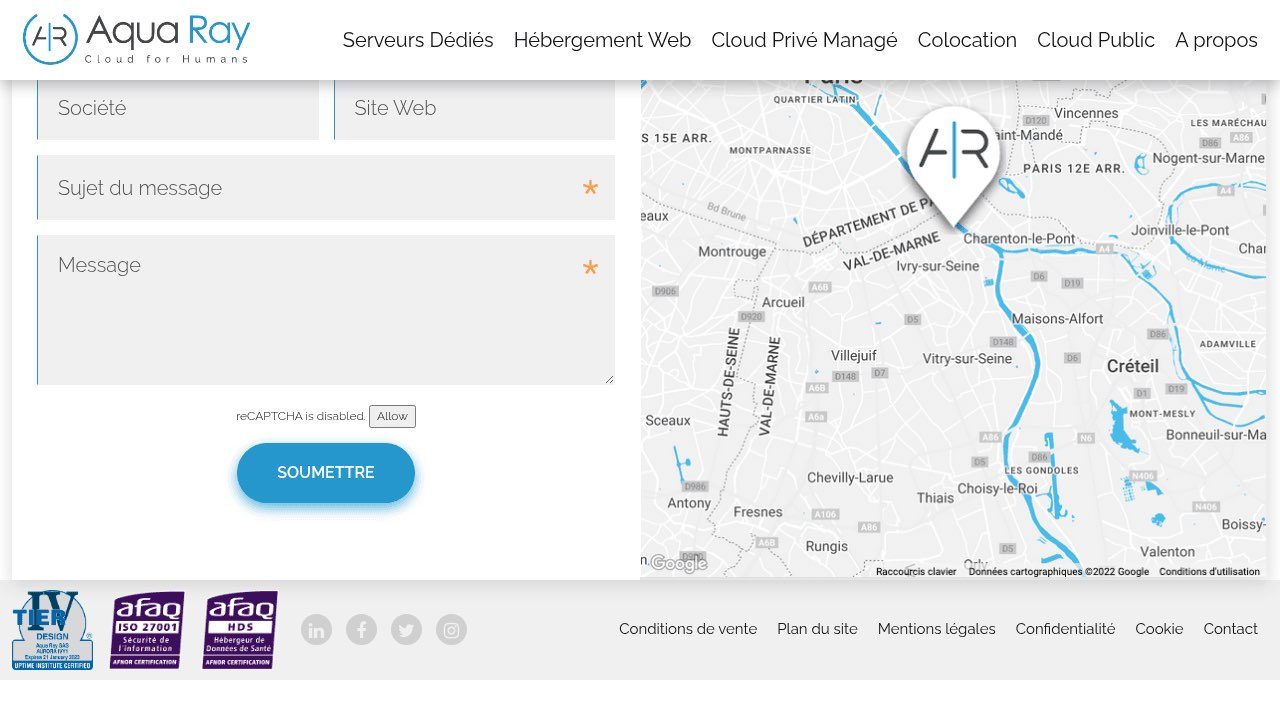Open the LinkedIn social icon

[316, 630]
